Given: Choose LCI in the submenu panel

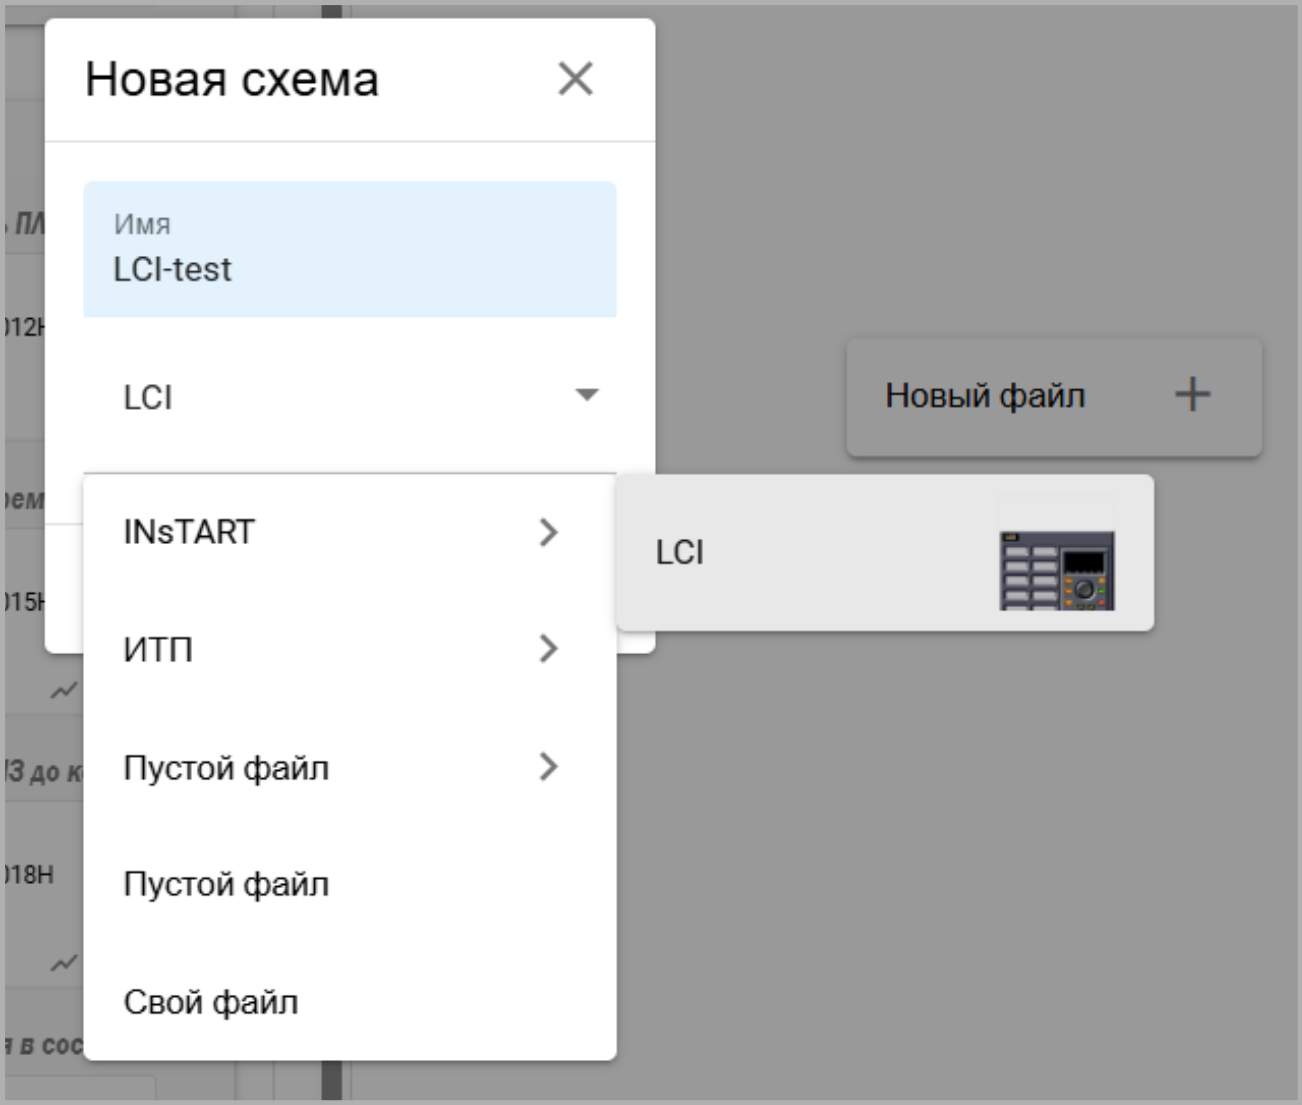Looking at the screenshot, I should click(680, 552).
